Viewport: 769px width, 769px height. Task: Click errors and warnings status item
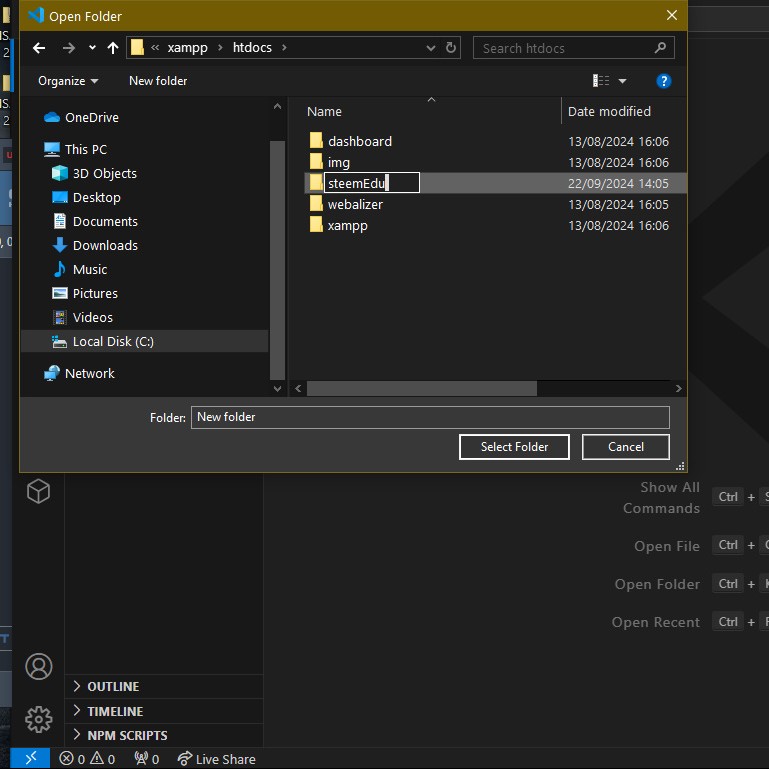coord(87,759)
